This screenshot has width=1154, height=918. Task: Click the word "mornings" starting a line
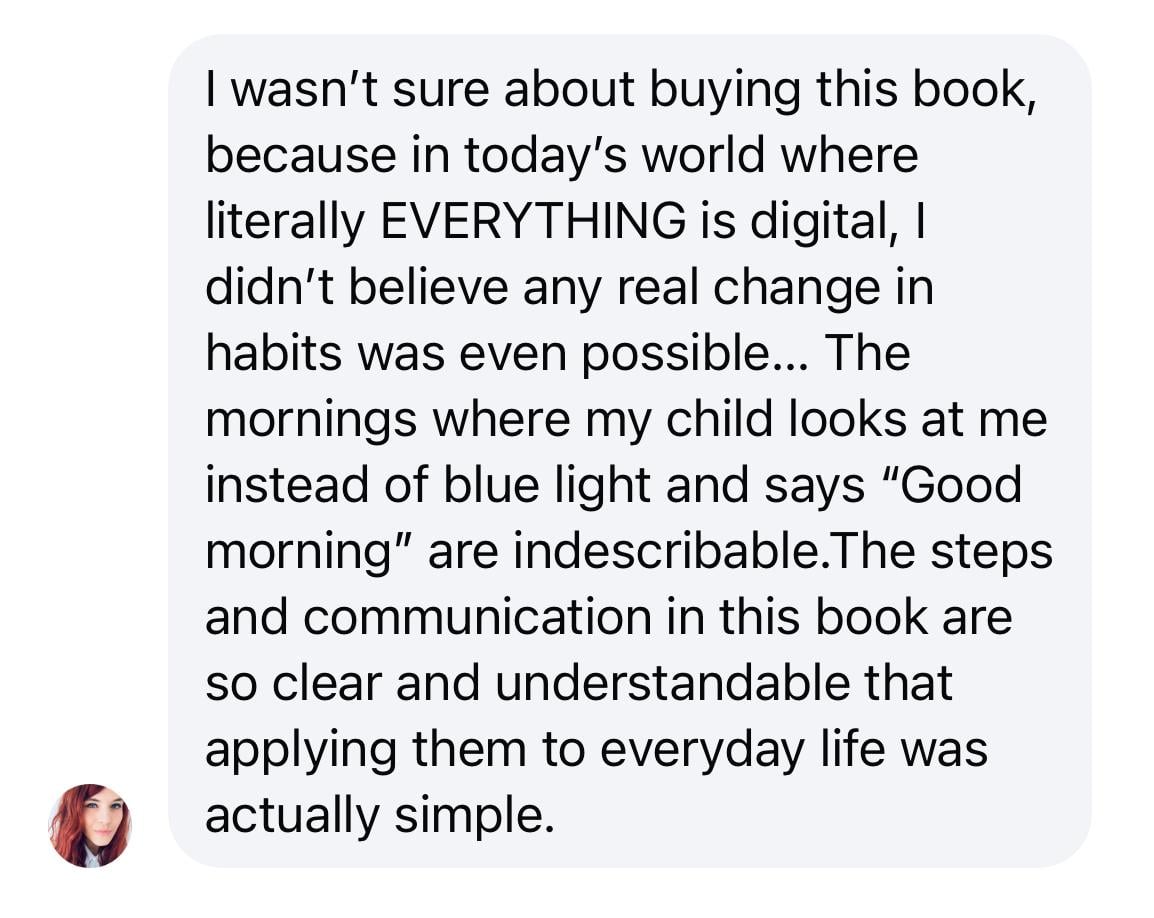[x=311, y=420]
